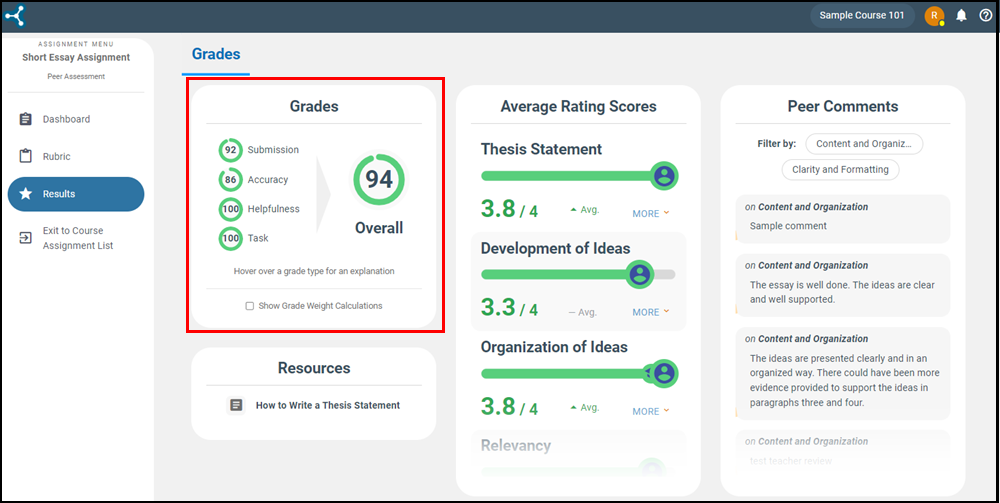The image size is (1000, 503).
Task: Expand MORE under Development of Ideas
Action: pos(650,312)
